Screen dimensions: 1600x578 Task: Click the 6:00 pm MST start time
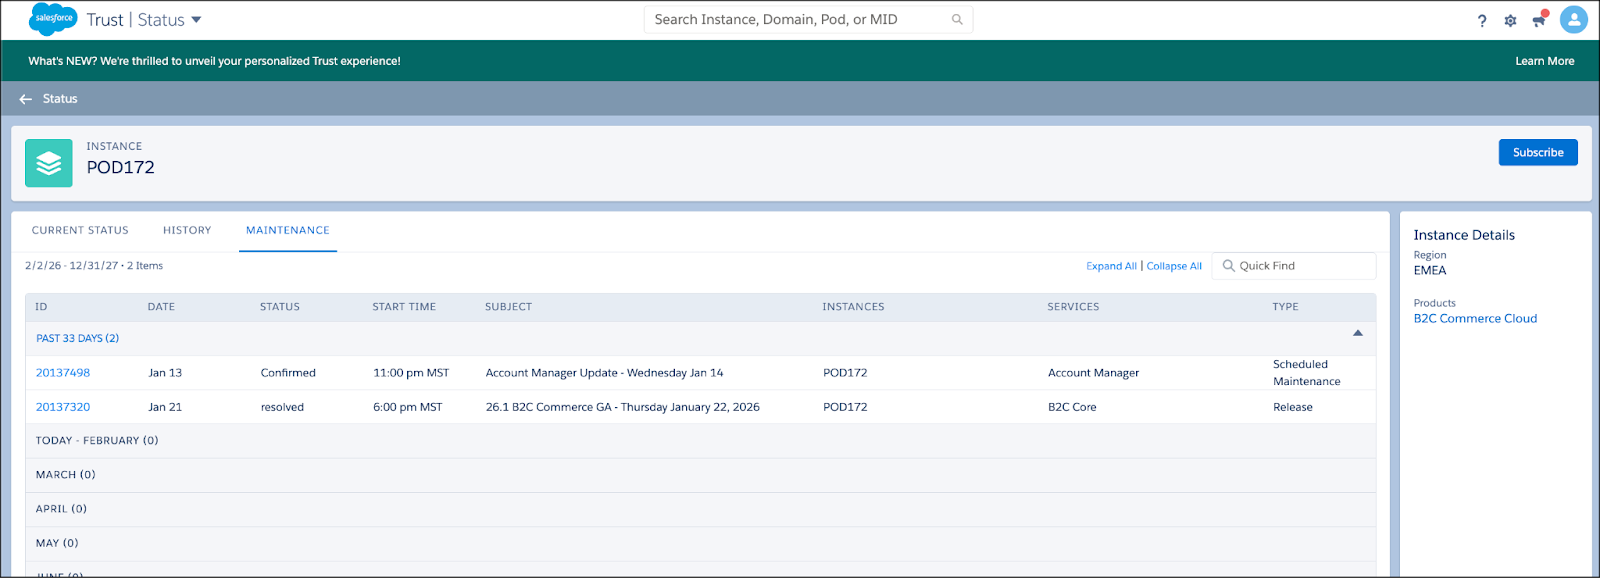[407, 407]
